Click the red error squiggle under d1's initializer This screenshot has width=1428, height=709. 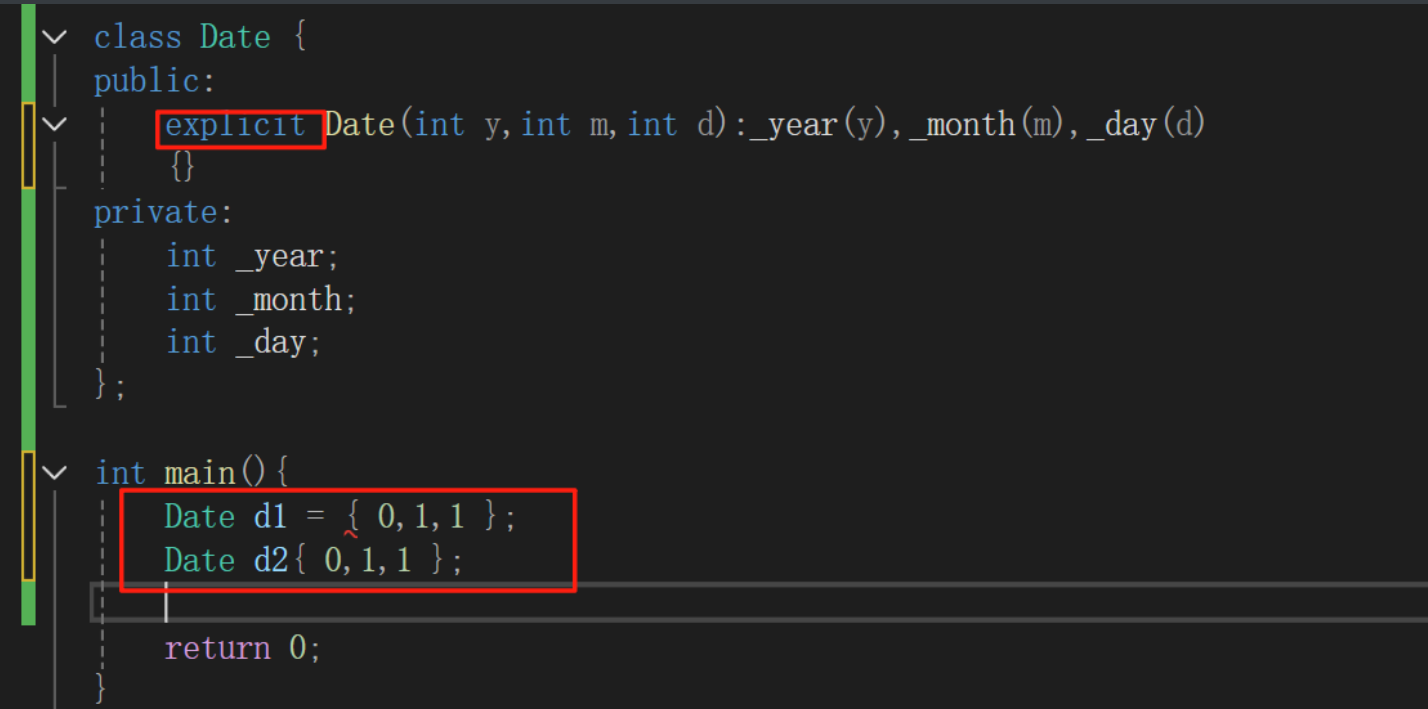click(x=348, y=535)
